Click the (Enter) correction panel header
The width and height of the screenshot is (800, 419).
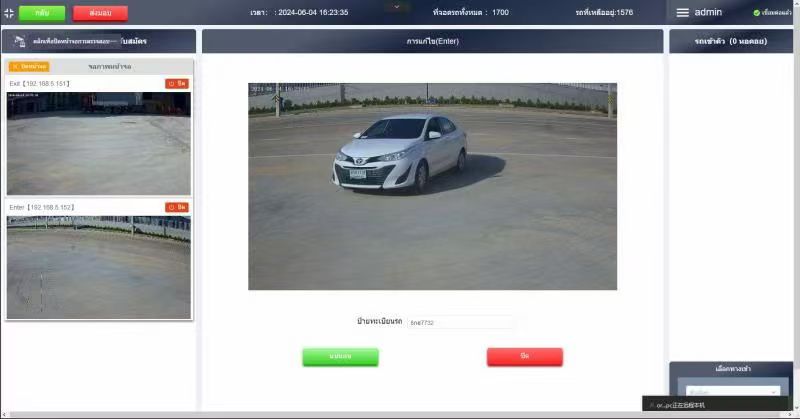tap(433, 41)
